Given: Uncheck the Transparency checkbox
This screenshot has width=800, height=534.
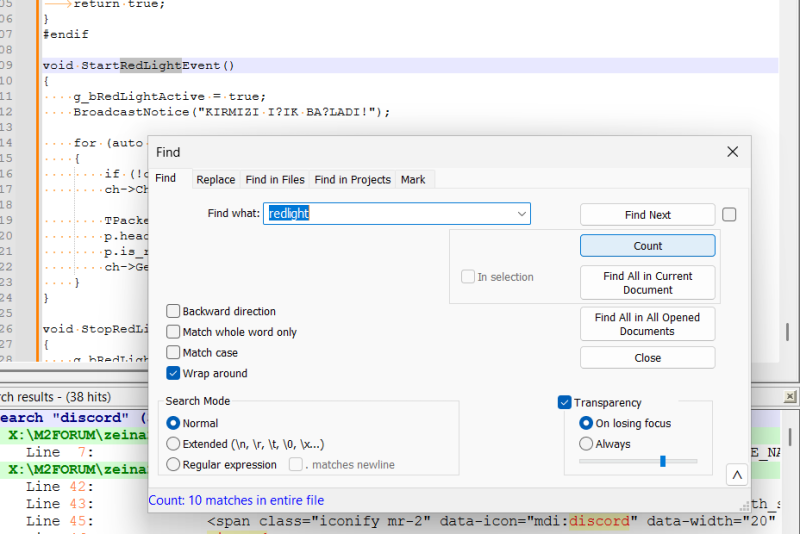Looking at the screenshot, I should (565, 402).
